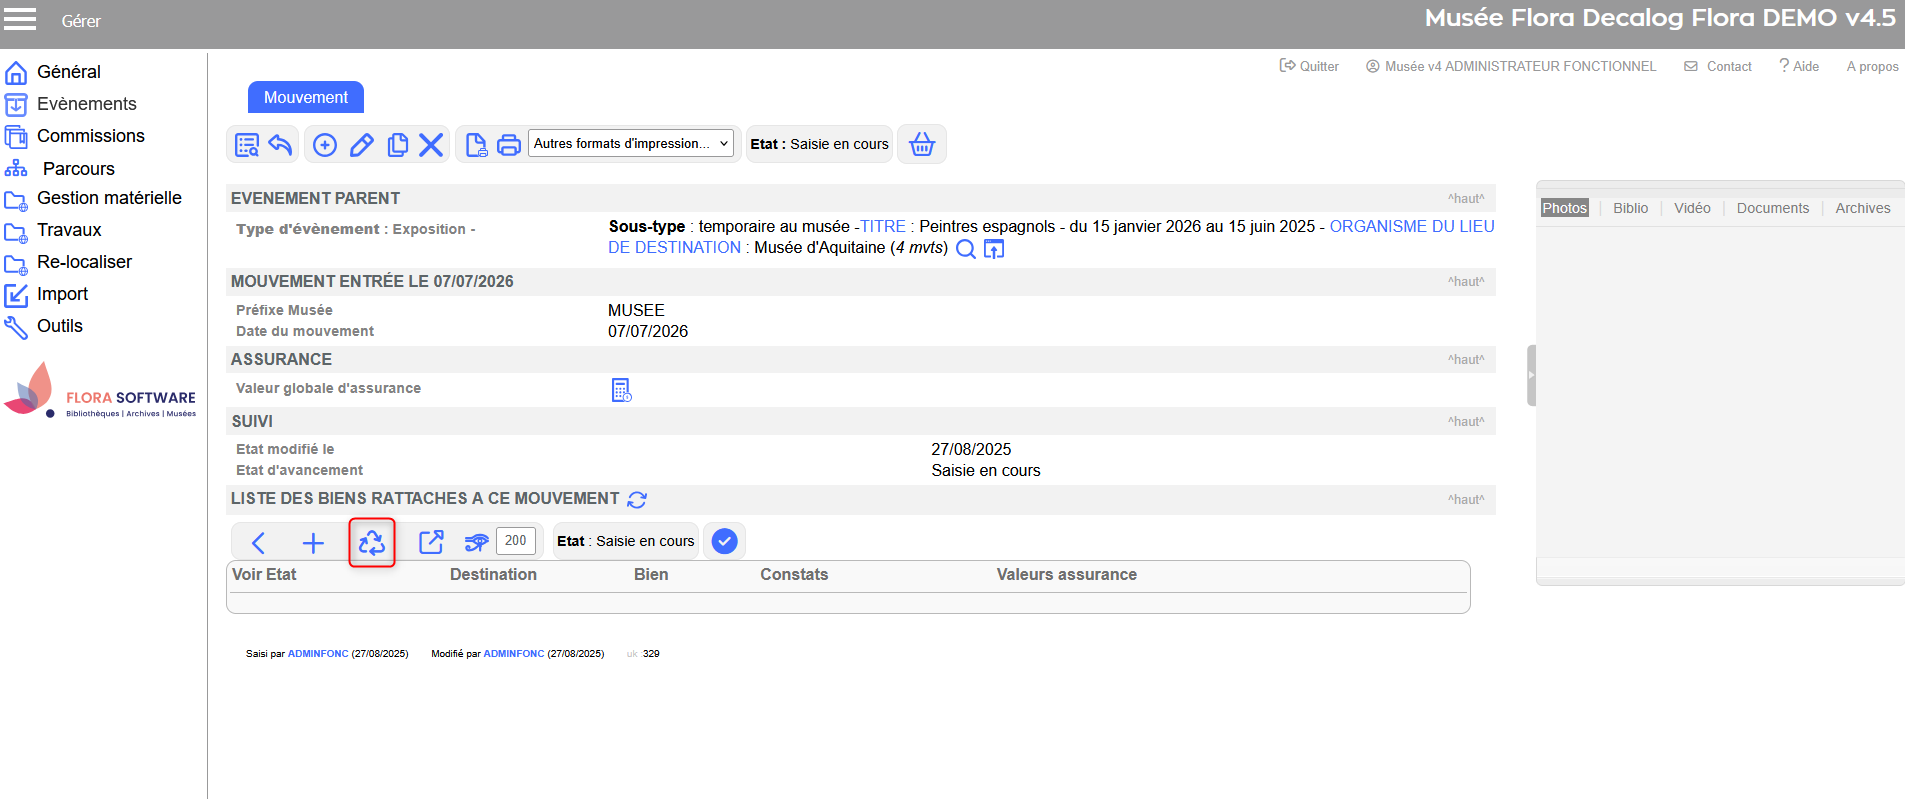This screenshot has height=799, width=1905.
Task: Click the duplicate record icon
Action: click(x=397, y=145)
